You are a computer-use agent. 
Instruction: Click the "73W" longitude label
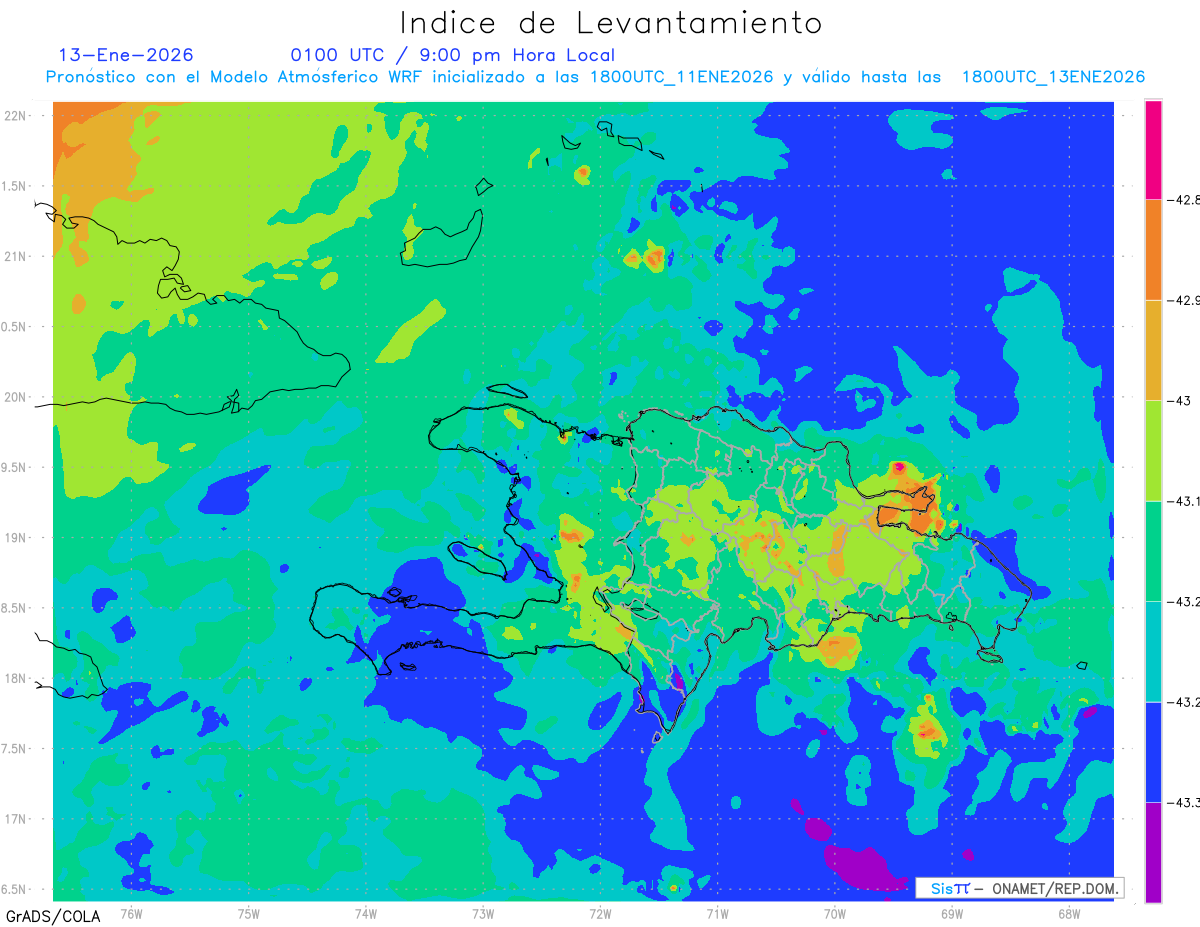(483, 913)
